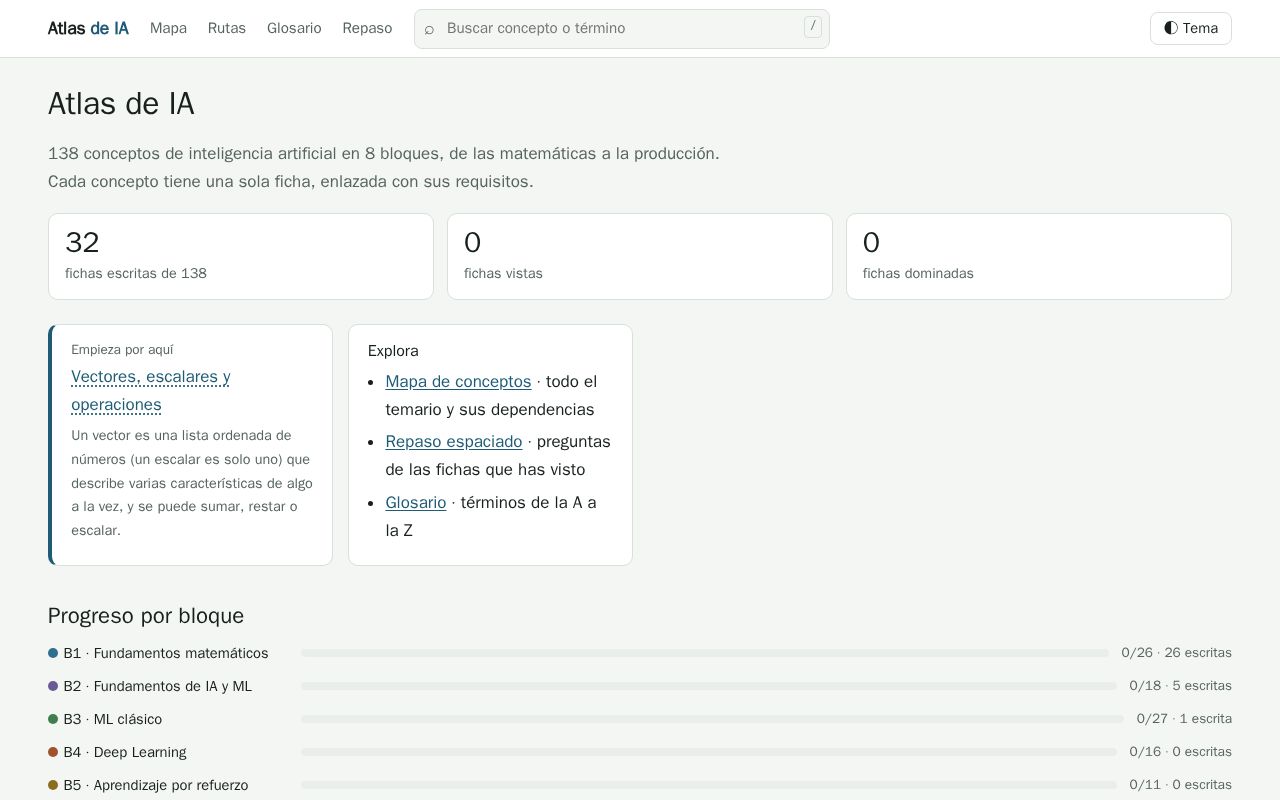Follow the Repaso espaciado link
Screen dimensions: 1280x800
pyautogui.click(x=454, y=441)
